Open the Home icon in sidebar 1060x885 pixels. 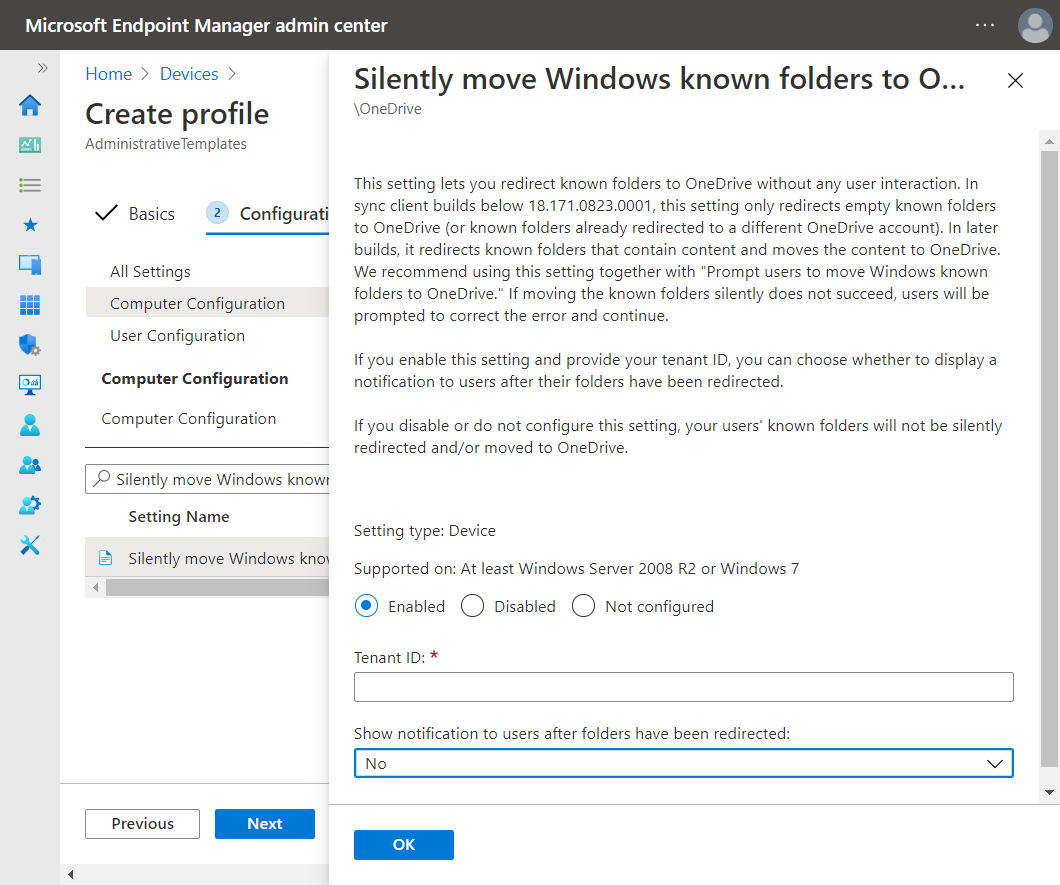coord(30,105)
